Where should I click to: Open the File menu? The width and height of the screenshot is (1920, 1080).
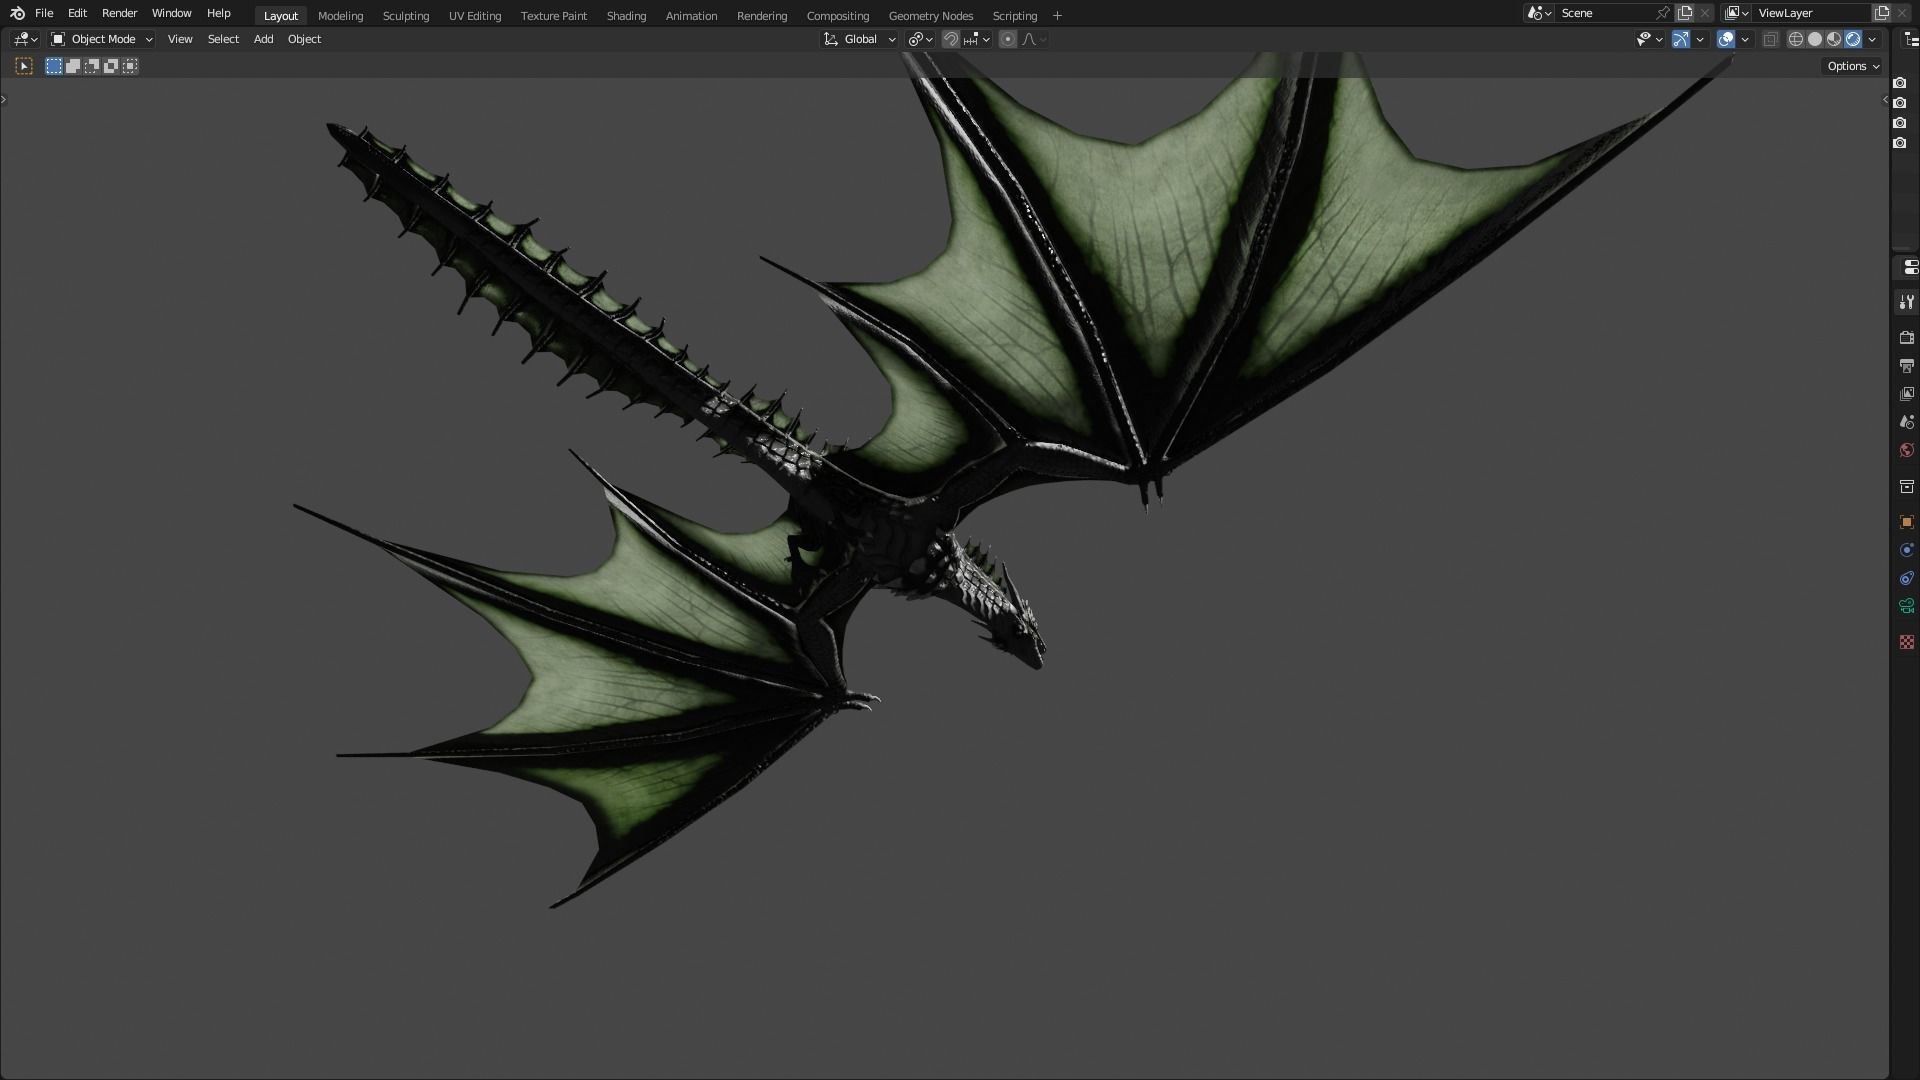click(44, 13)
